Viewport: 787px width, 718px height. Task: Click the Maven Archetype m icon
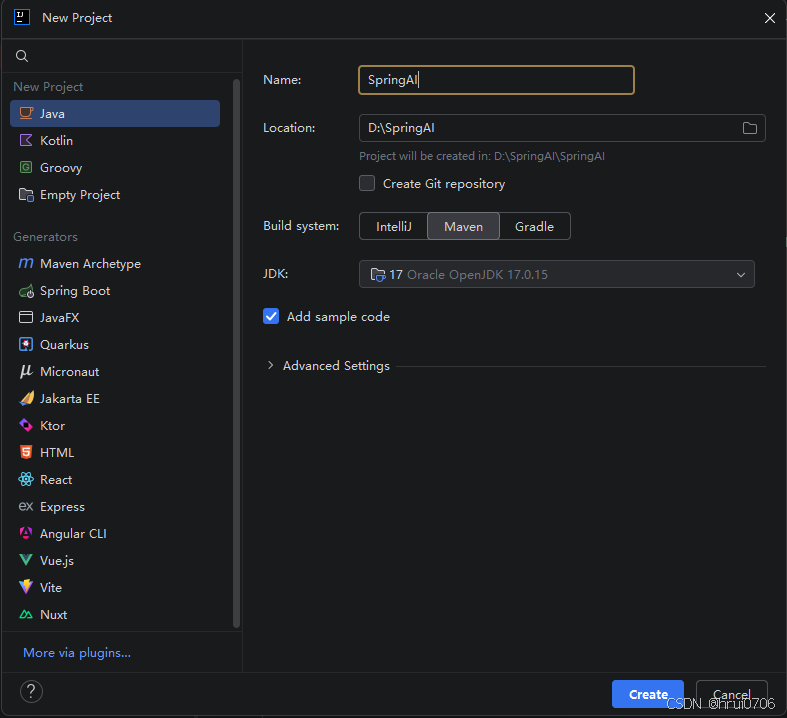26,263
